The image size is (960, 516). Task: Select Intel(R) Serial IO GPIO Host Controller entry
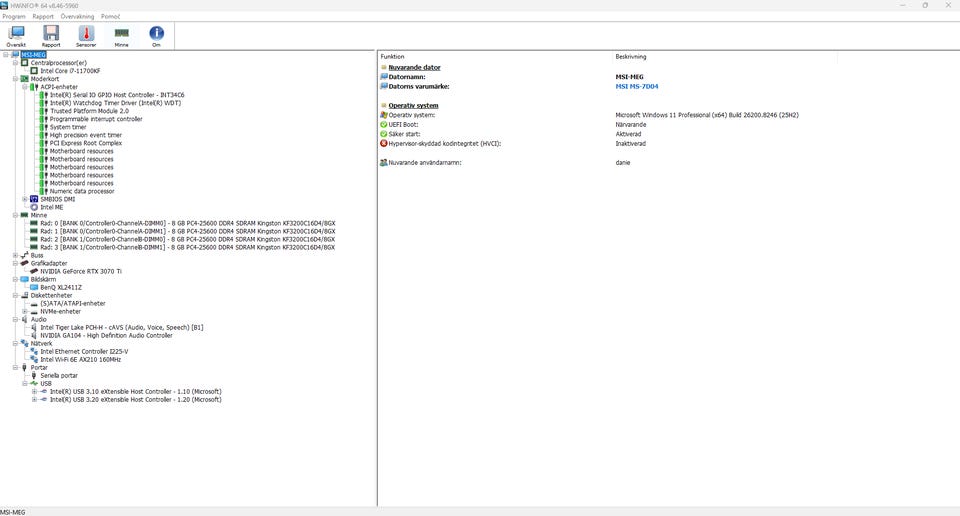click(117, 95)
